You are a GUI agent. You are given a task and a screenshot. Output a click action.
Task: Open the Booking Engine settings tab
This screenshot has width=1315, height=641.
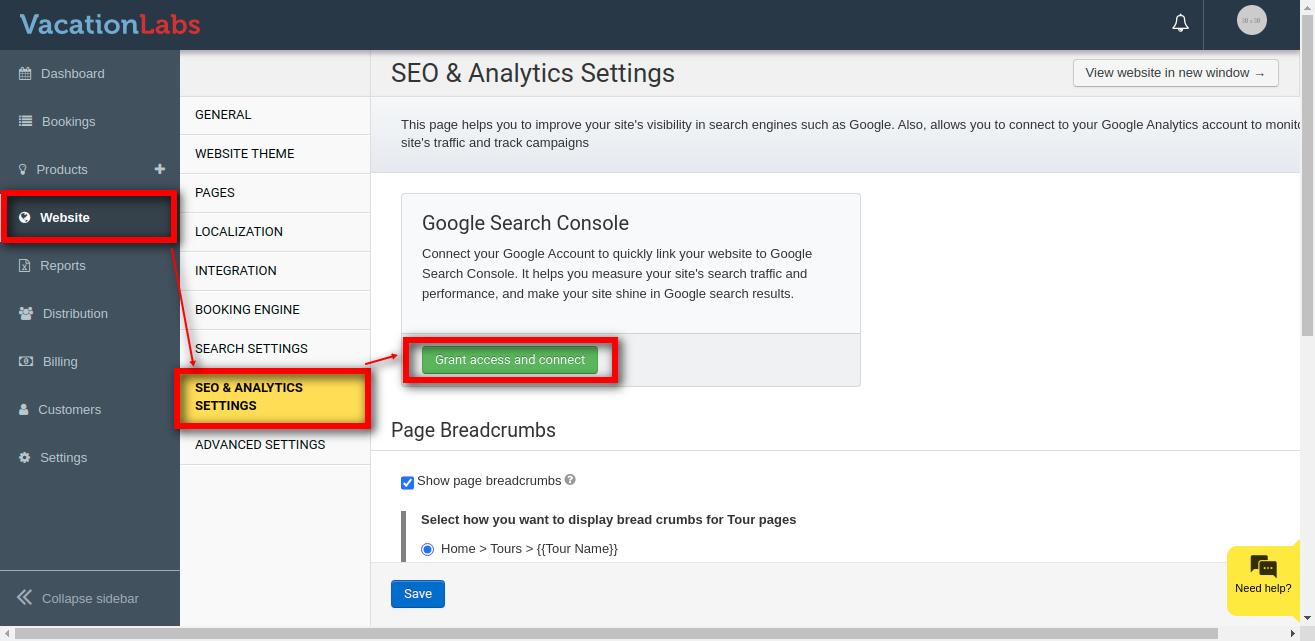coord(247,309)
